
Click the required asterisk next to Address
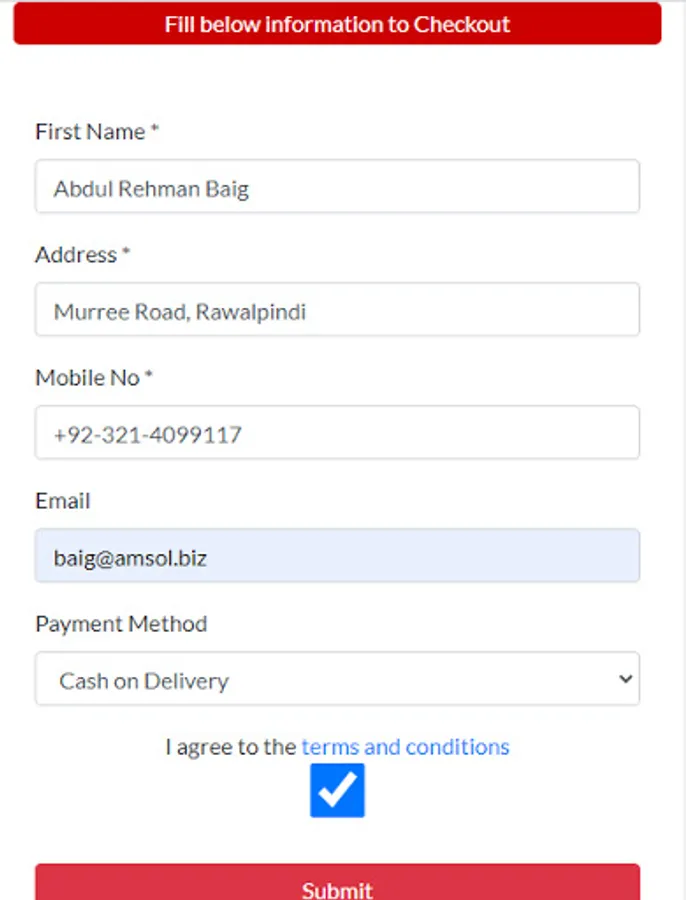tap(127, 253)
